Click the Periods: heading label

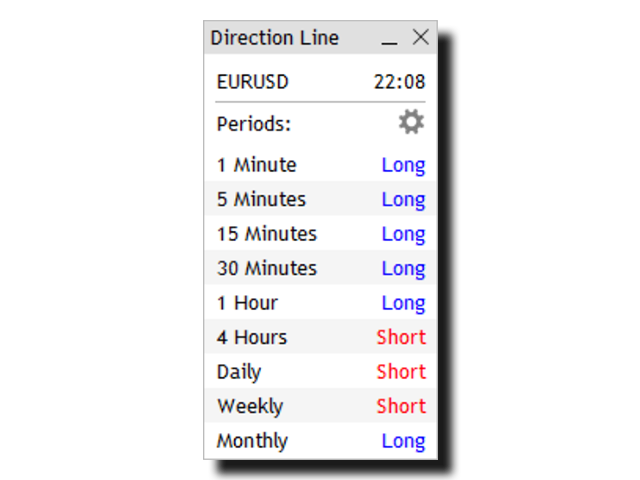[x=253, y=124]
